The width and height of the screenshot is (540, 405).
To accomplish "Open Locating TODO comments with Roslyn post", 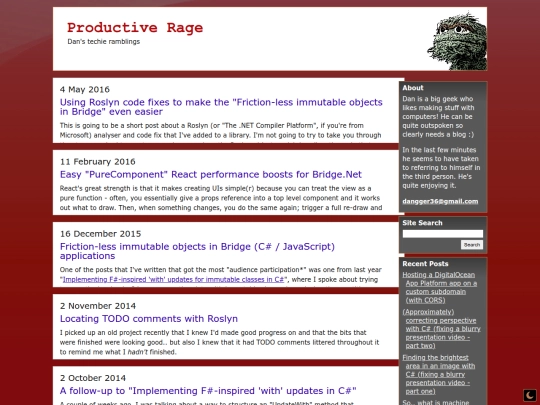I will pyautogui.click(x=149, y=319).
